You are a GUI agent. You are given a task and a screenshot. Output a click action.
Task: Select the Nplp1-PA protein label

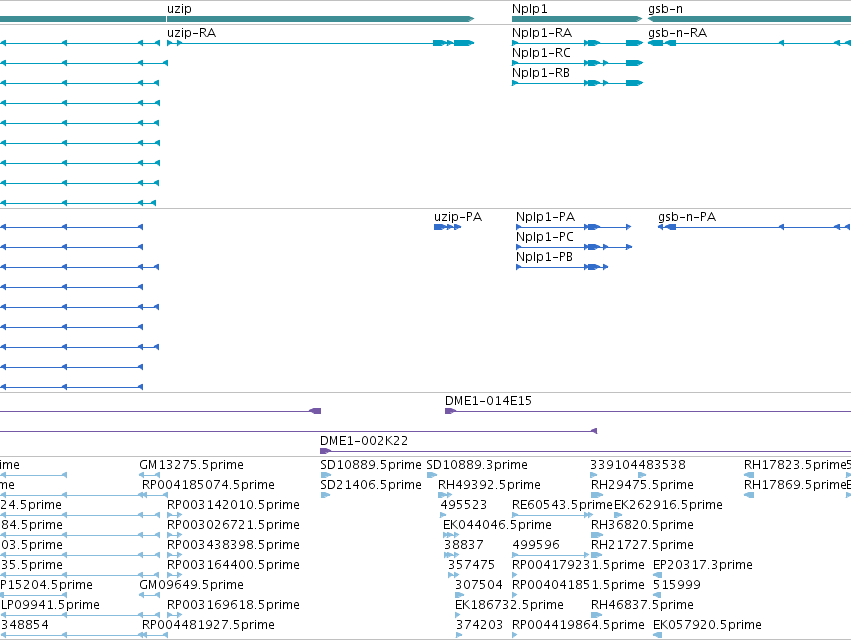coord(545,217)
